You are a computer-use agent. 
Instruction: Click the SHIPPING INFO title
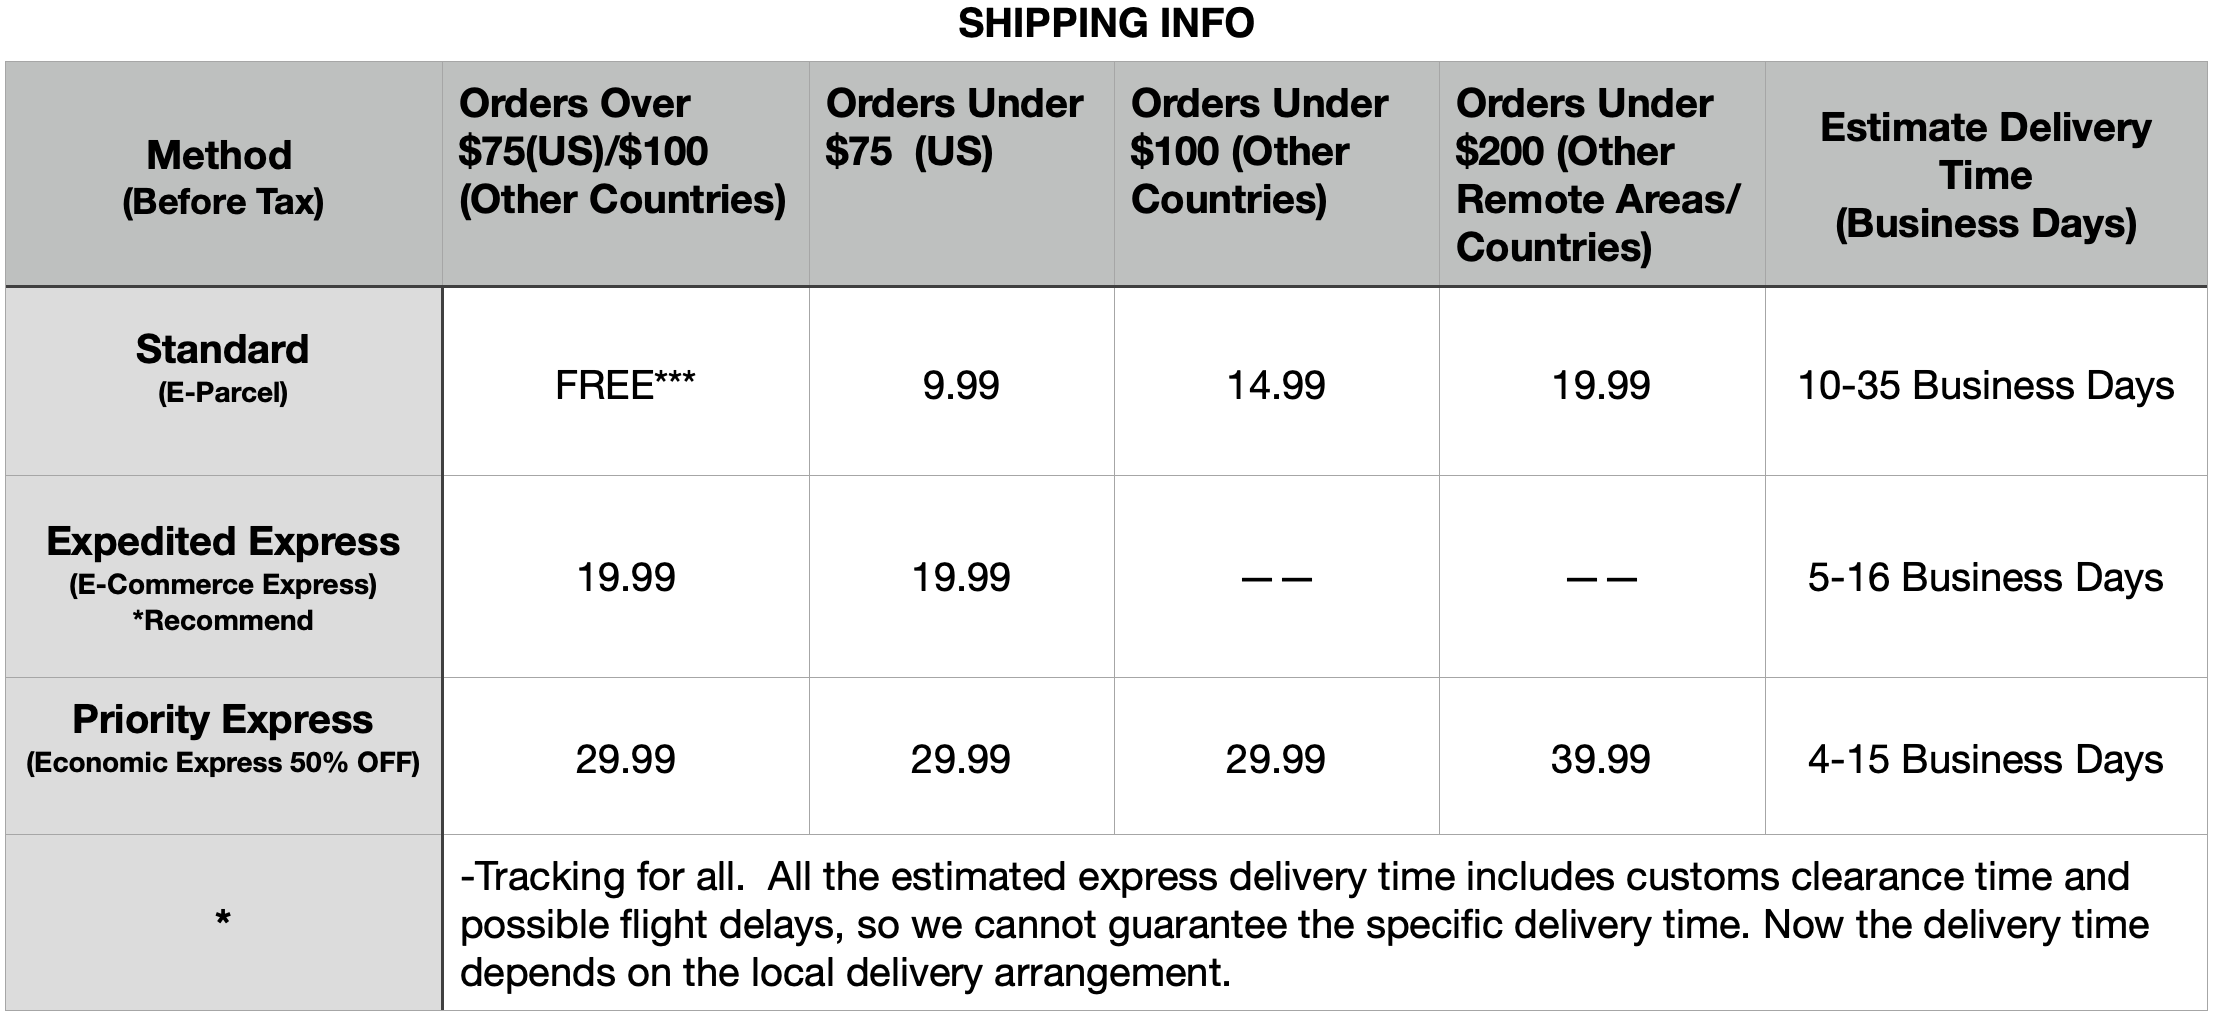click(x=1106, y=23)
